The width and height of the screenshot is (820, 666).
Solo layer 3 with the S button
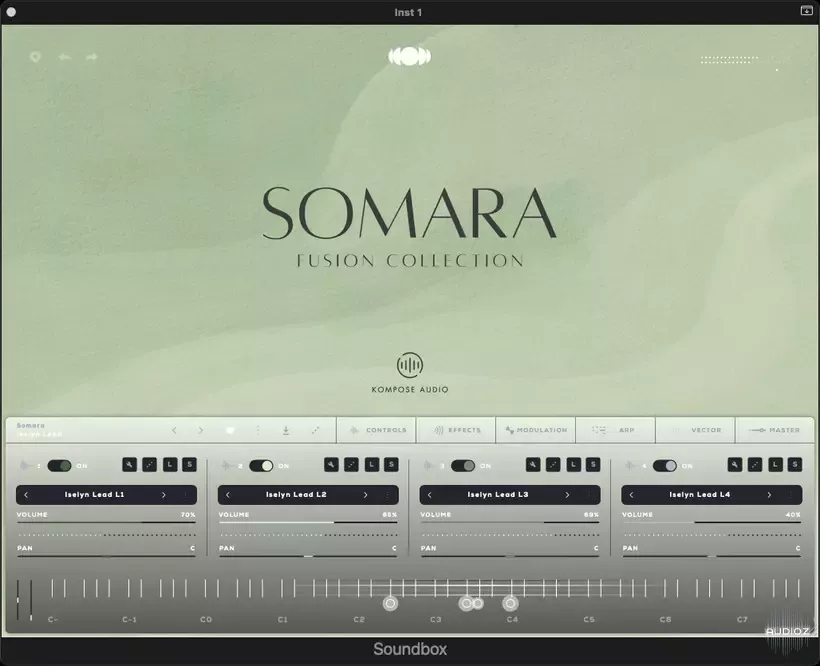coord(593,464)
